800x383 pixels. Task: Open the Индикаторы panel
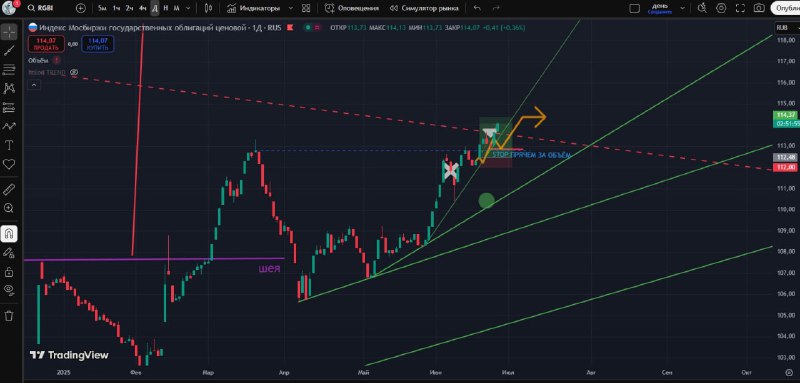(x=254, y=8)
